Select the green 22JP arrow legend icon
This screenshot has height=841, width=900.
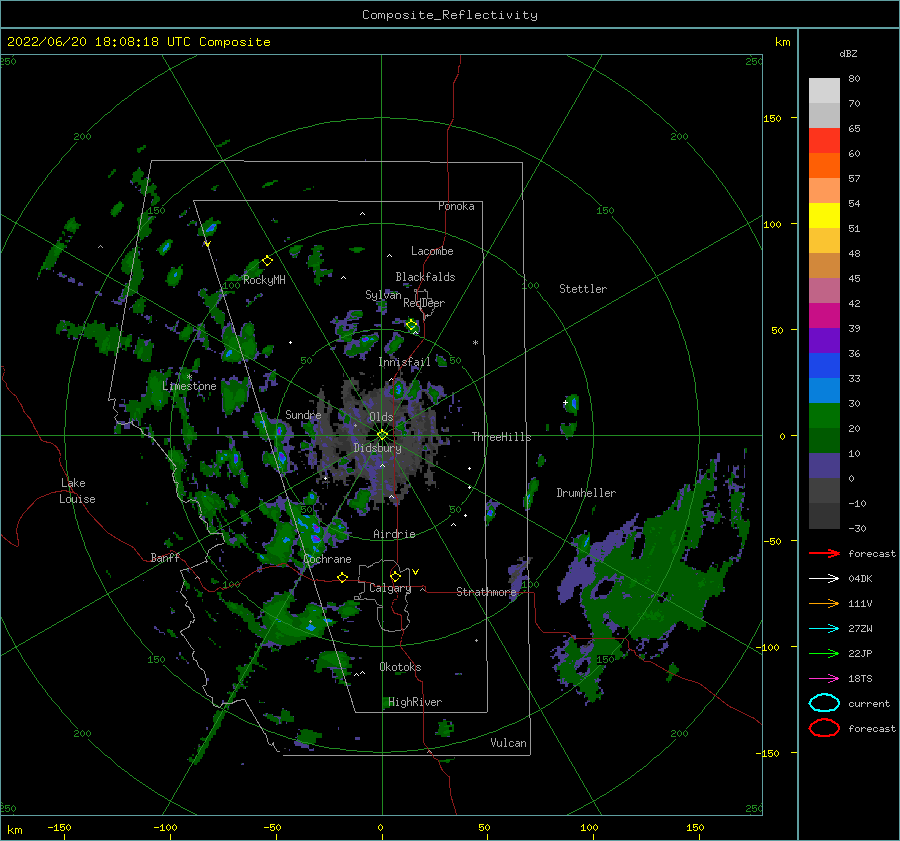pos(824,653)
